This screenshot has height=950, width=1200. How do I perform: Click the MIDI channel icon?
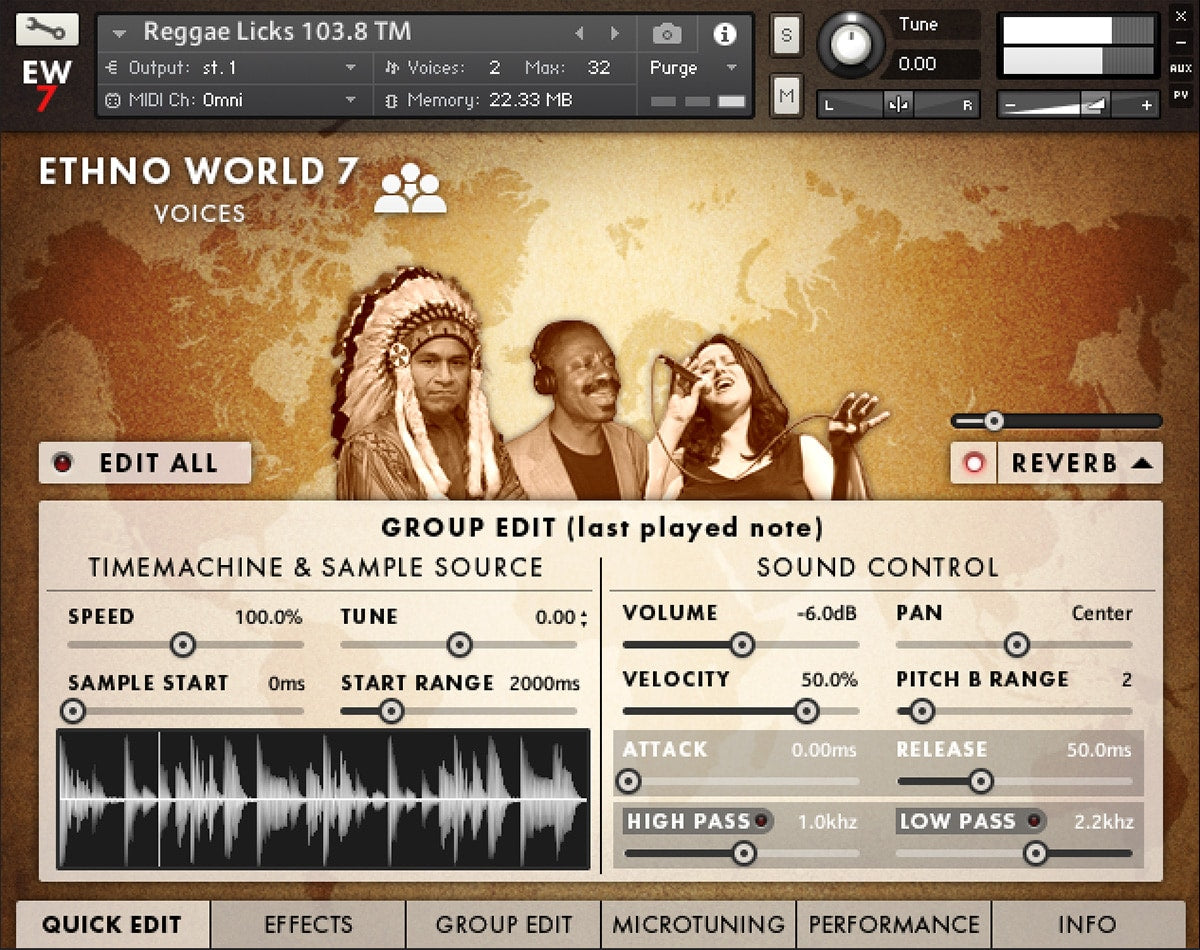[112, 100]
